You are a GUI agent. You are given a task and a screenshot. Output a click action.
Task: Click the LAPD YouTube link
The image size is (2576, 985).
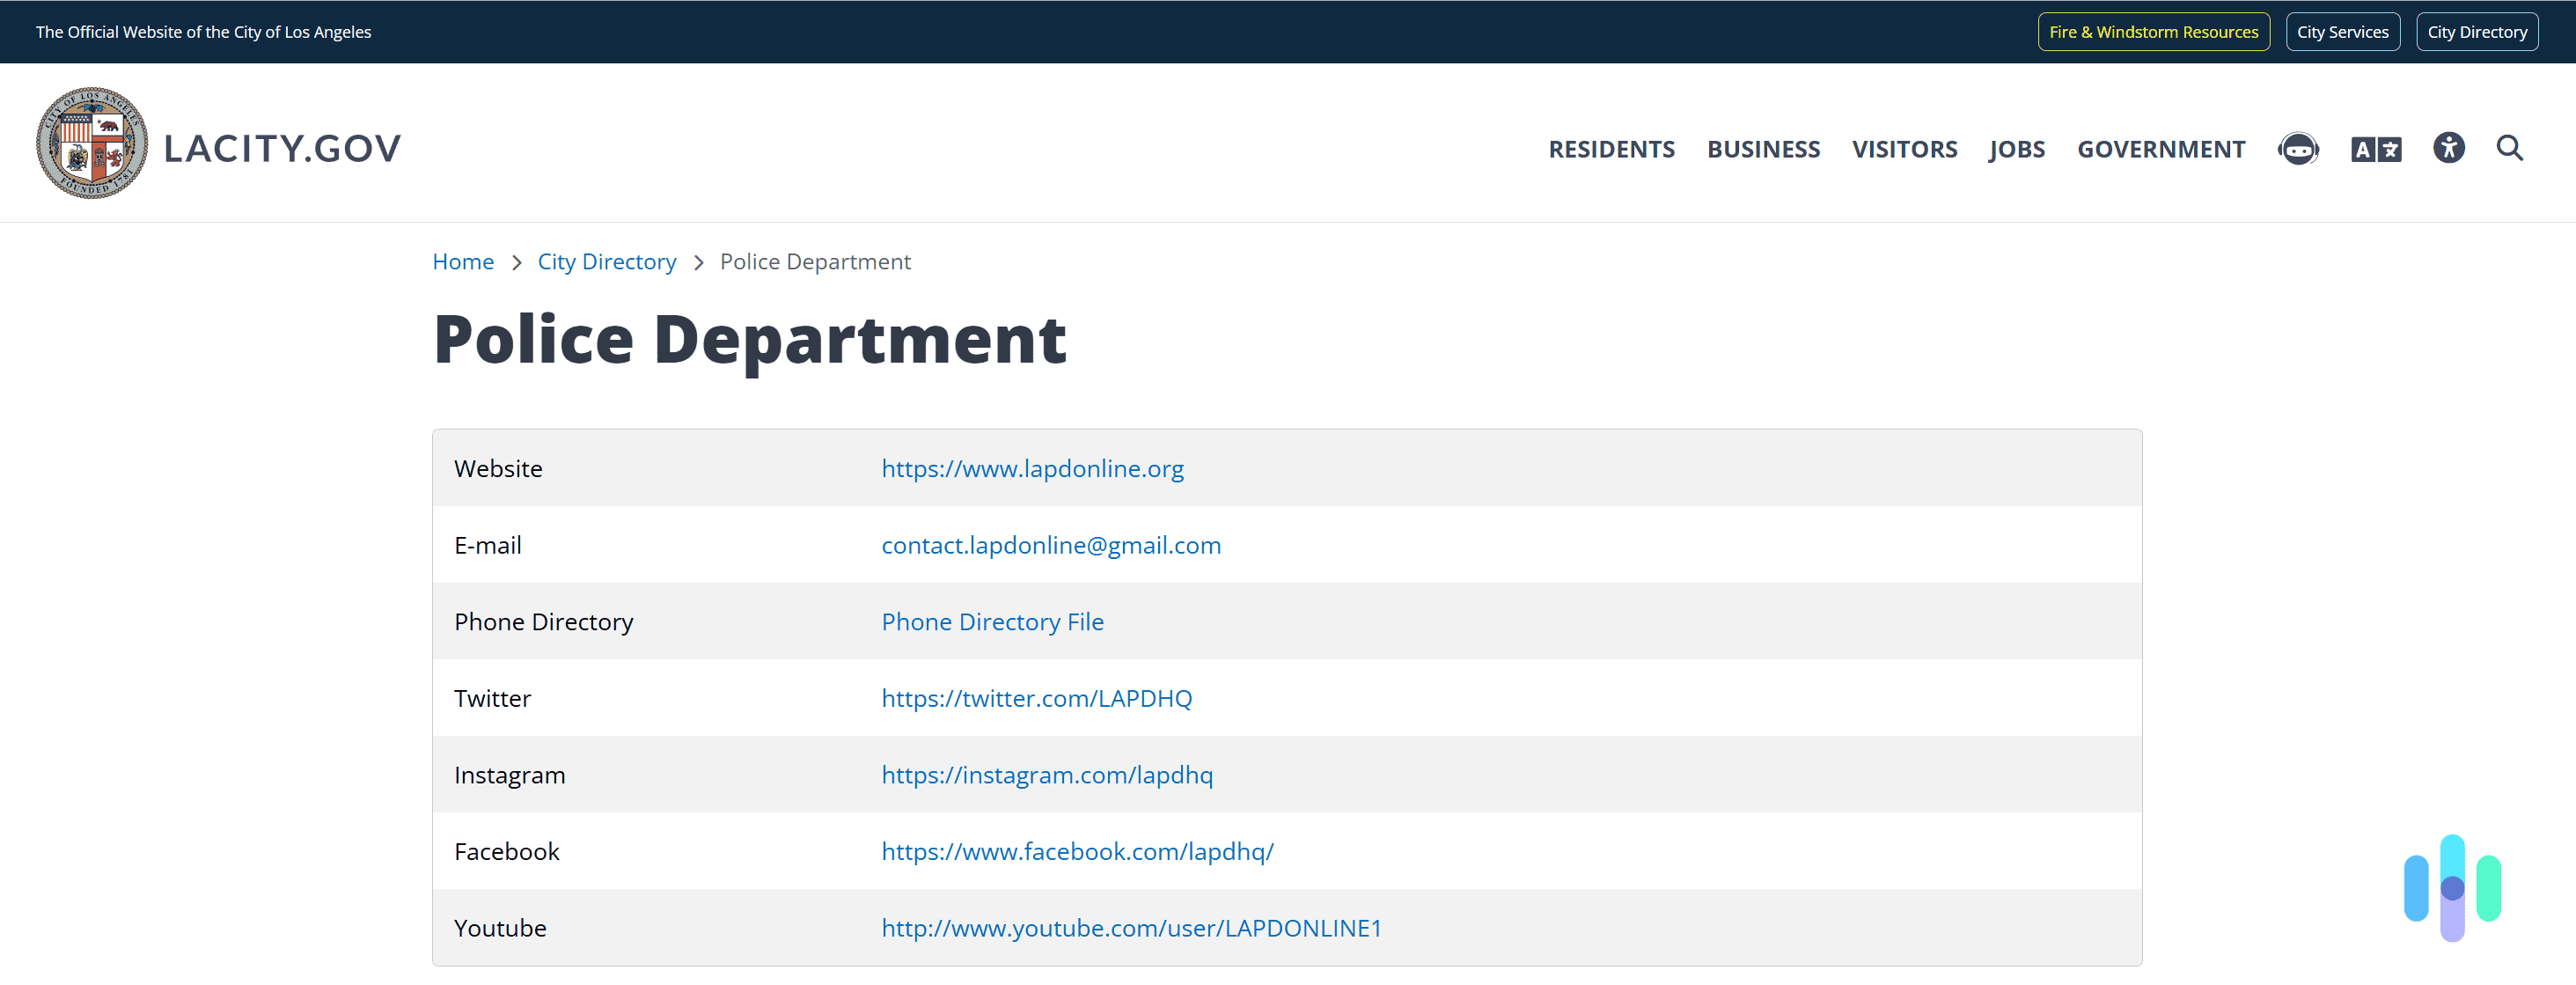coord(1130,928)
